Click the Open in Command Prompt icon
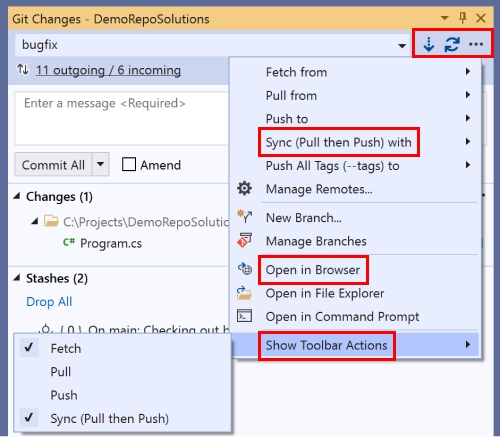This screenshot has height=437, width=500. 244,316
